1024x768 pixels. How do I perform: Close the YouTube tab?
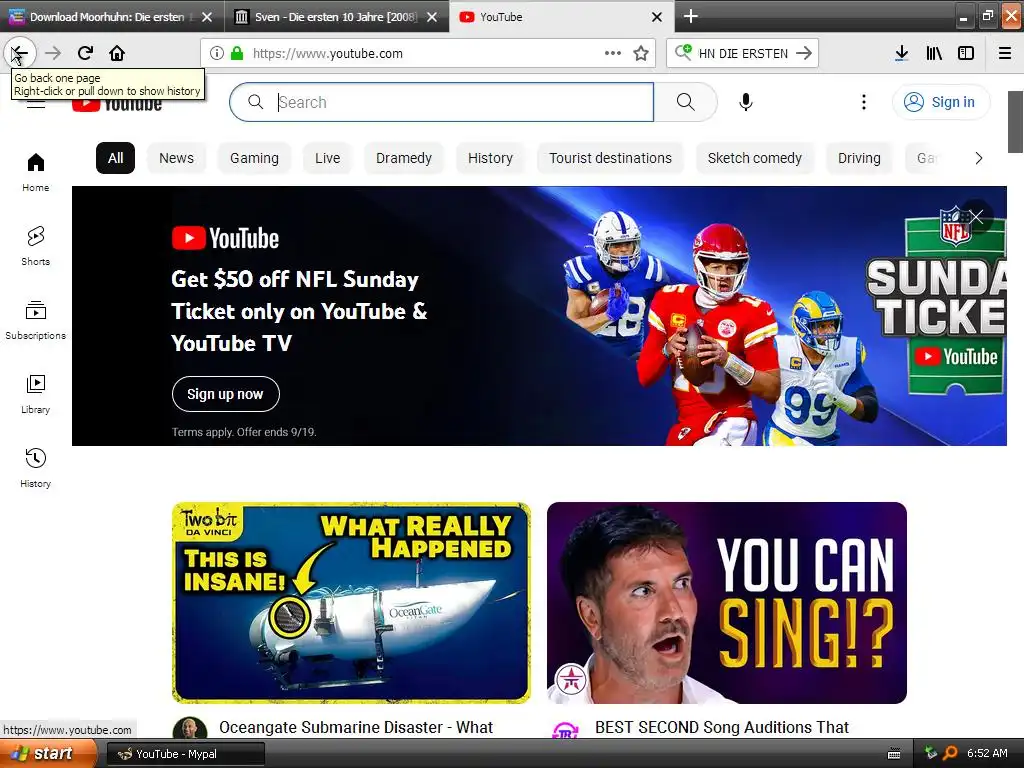pos(657,17)
